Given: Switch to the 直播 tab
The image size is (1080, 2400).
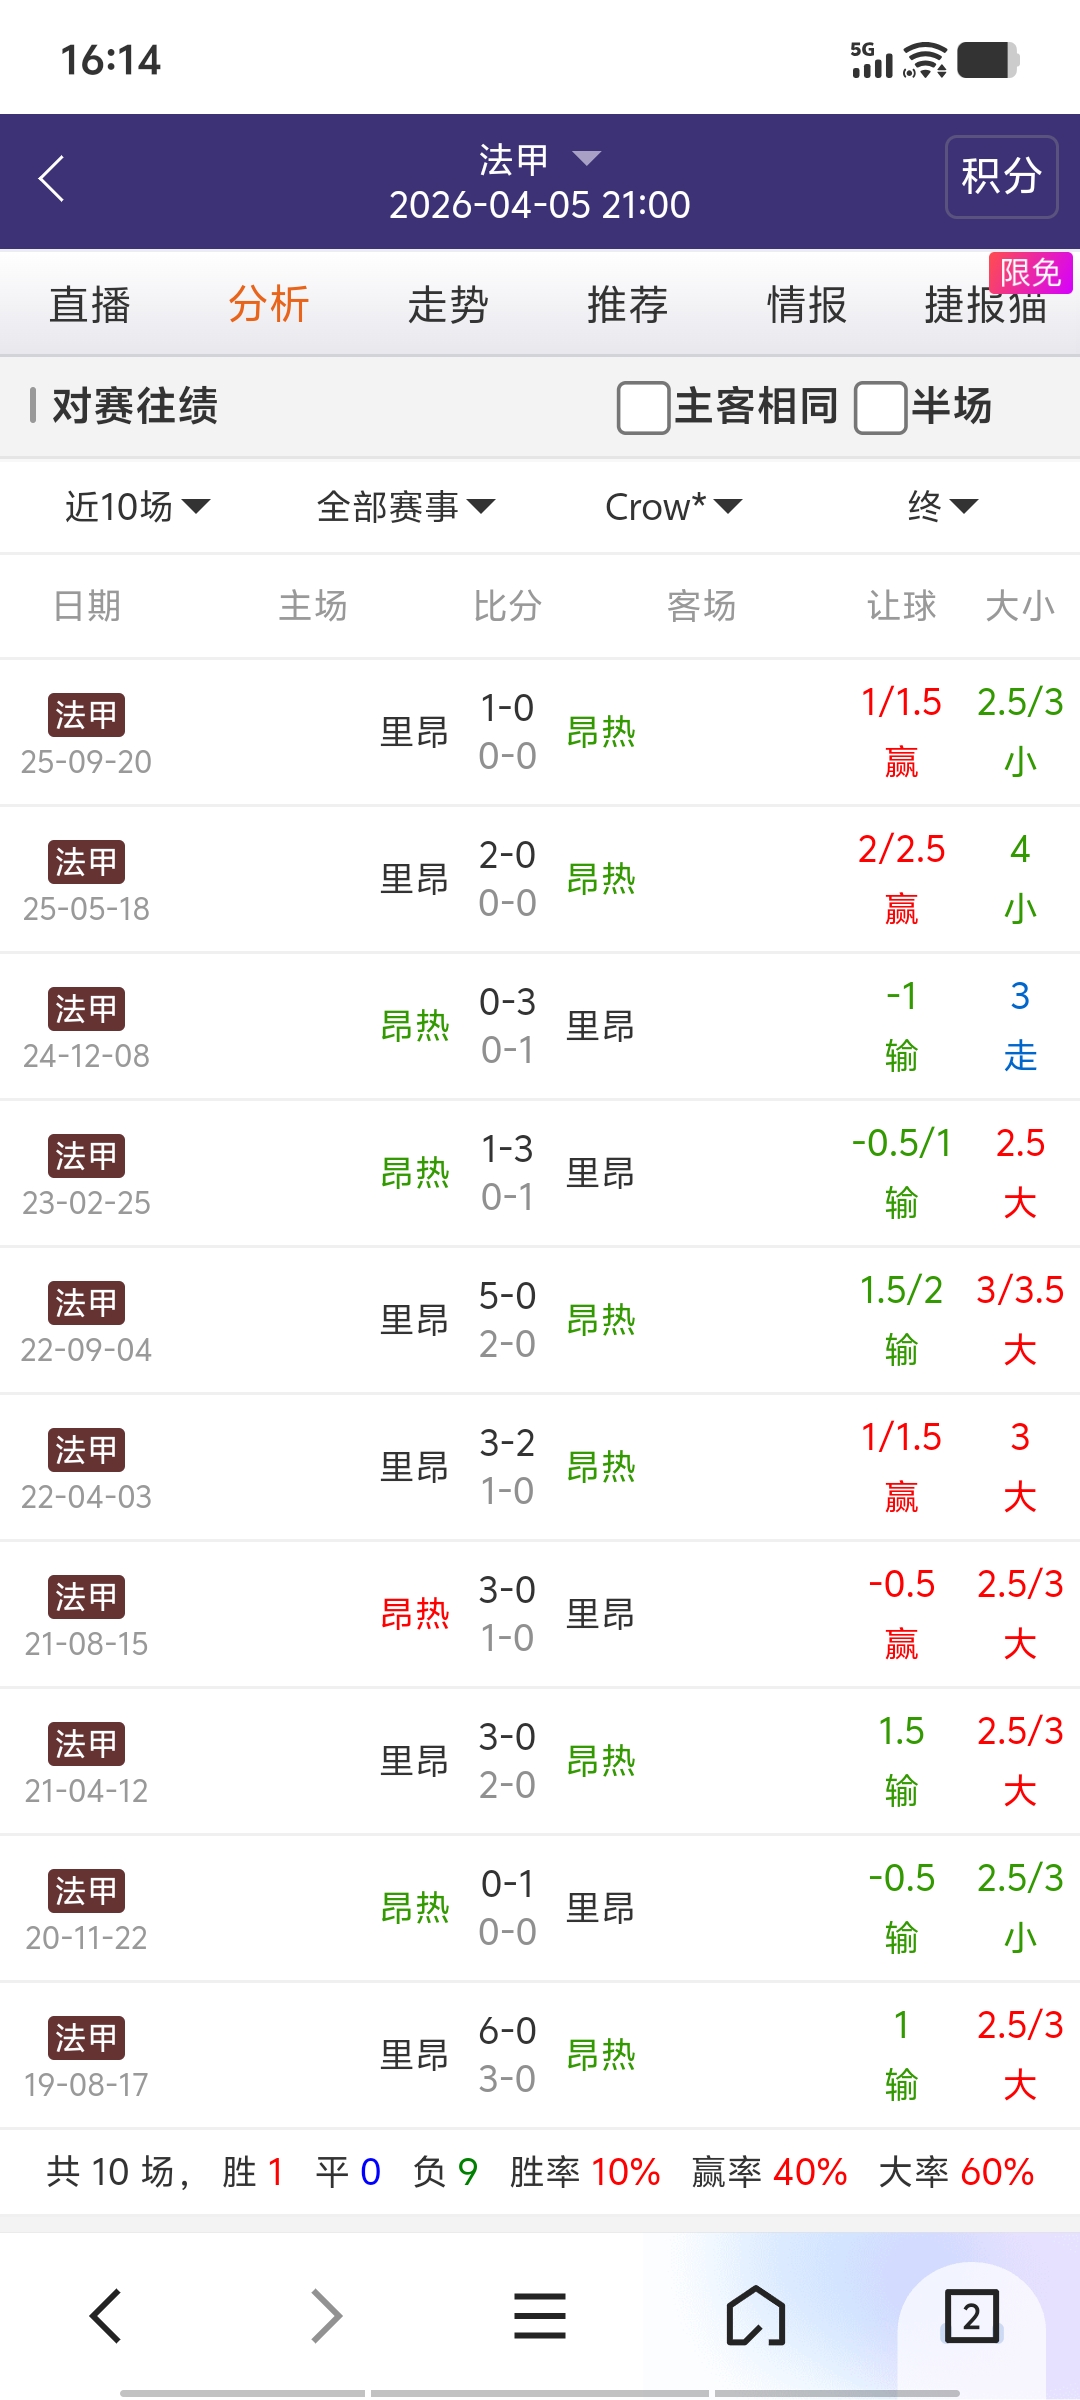Looking at the screenshot, I should click(90, 305).
